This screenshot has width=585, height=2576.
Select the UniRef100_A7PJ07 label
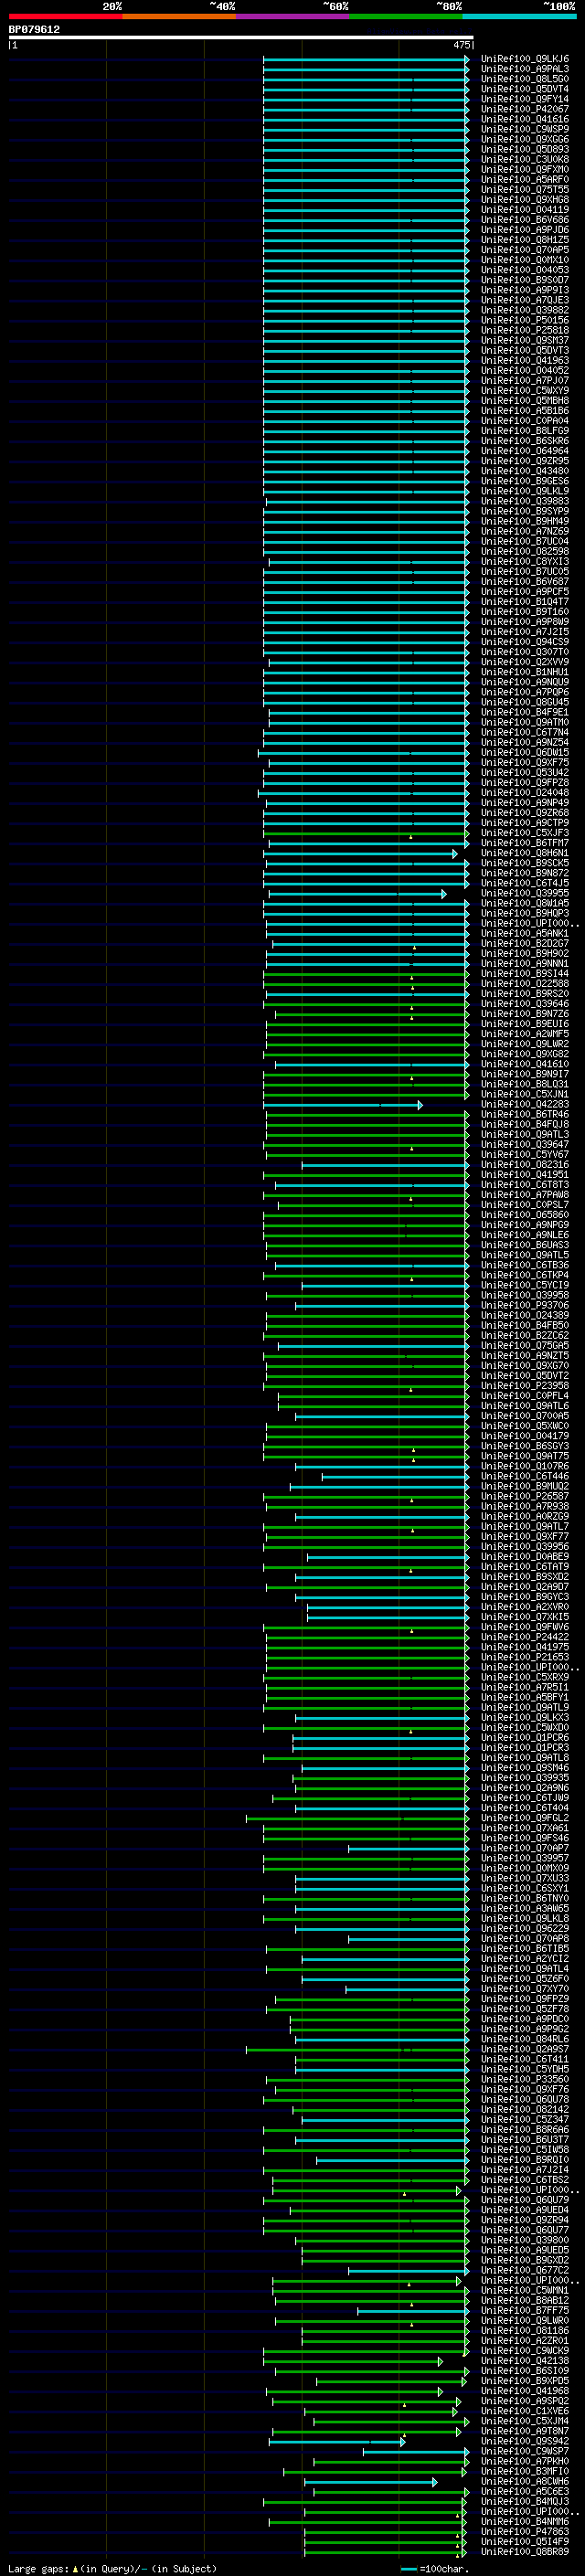(x=524, y=380)
